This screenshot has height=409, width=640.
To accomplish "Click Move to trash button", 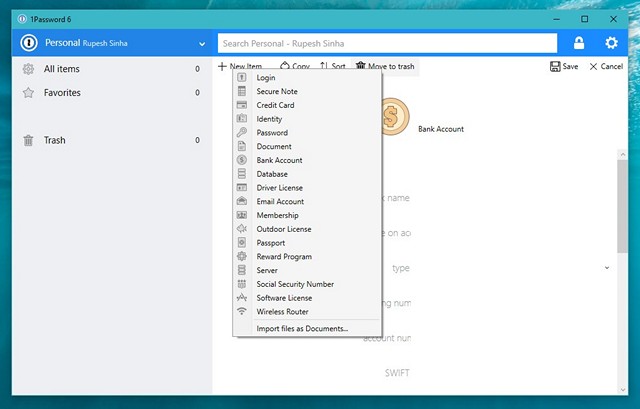I will point(385,66).
